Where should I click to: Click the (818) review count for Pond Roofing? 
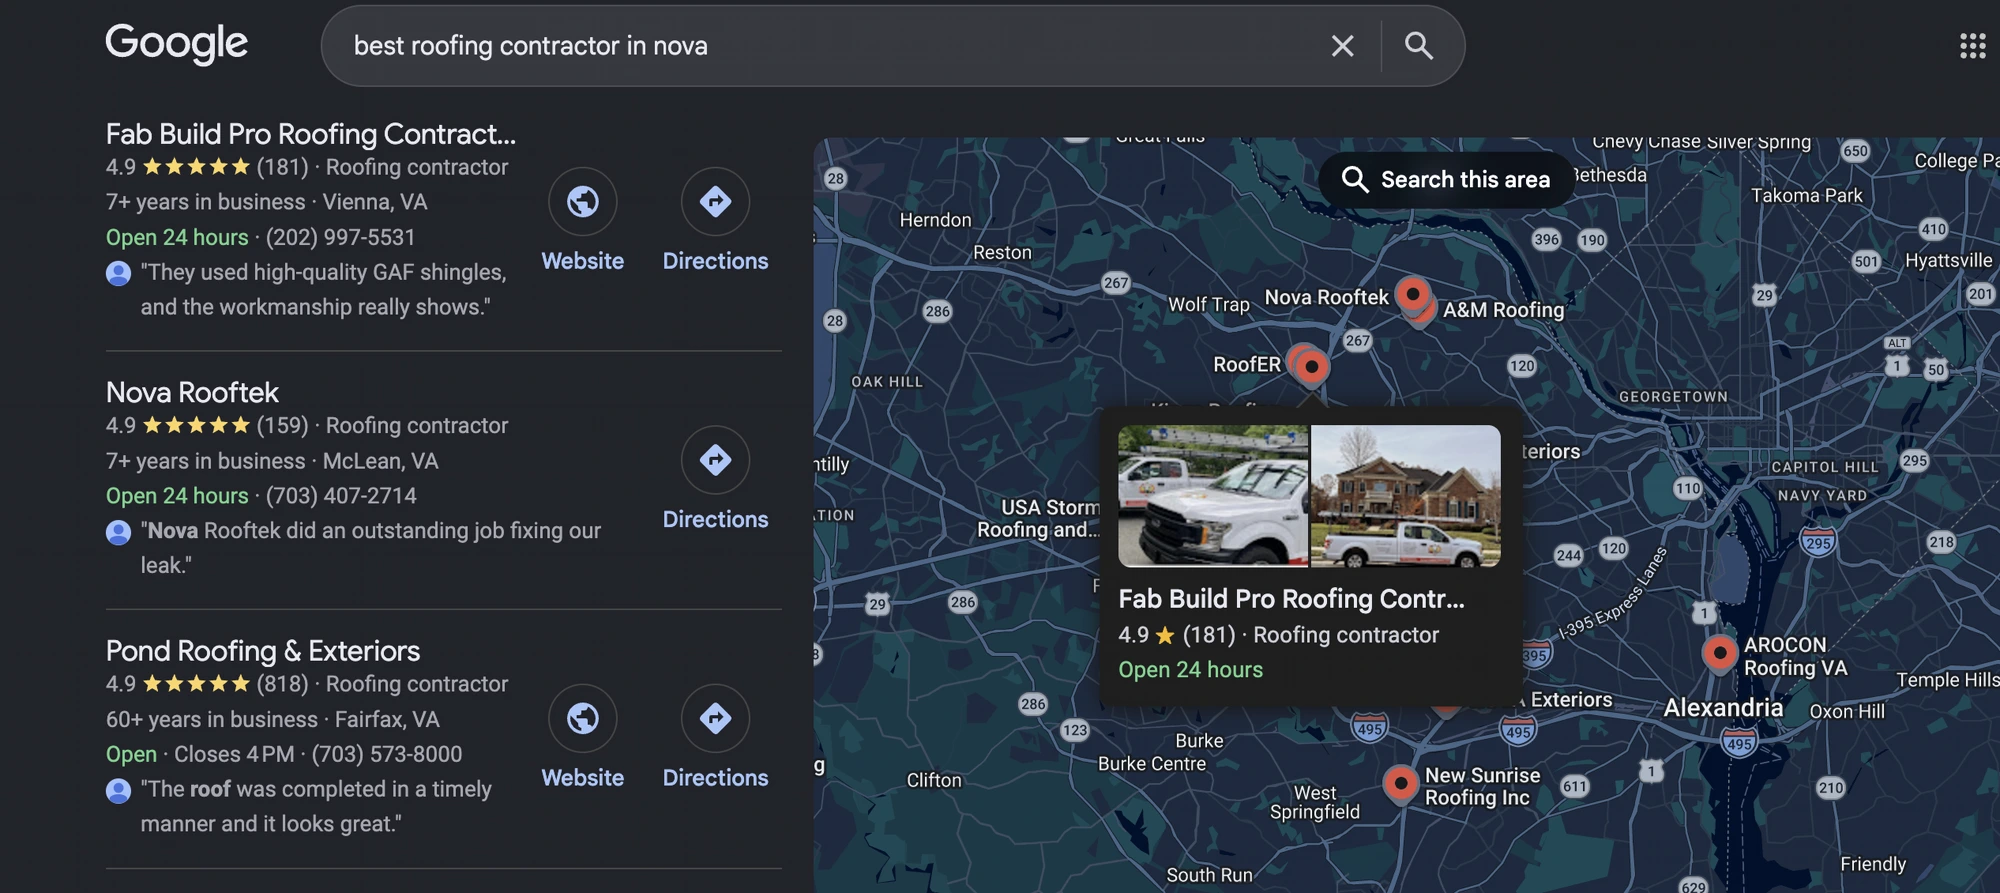pyautogui.click(x=282, y=684)
